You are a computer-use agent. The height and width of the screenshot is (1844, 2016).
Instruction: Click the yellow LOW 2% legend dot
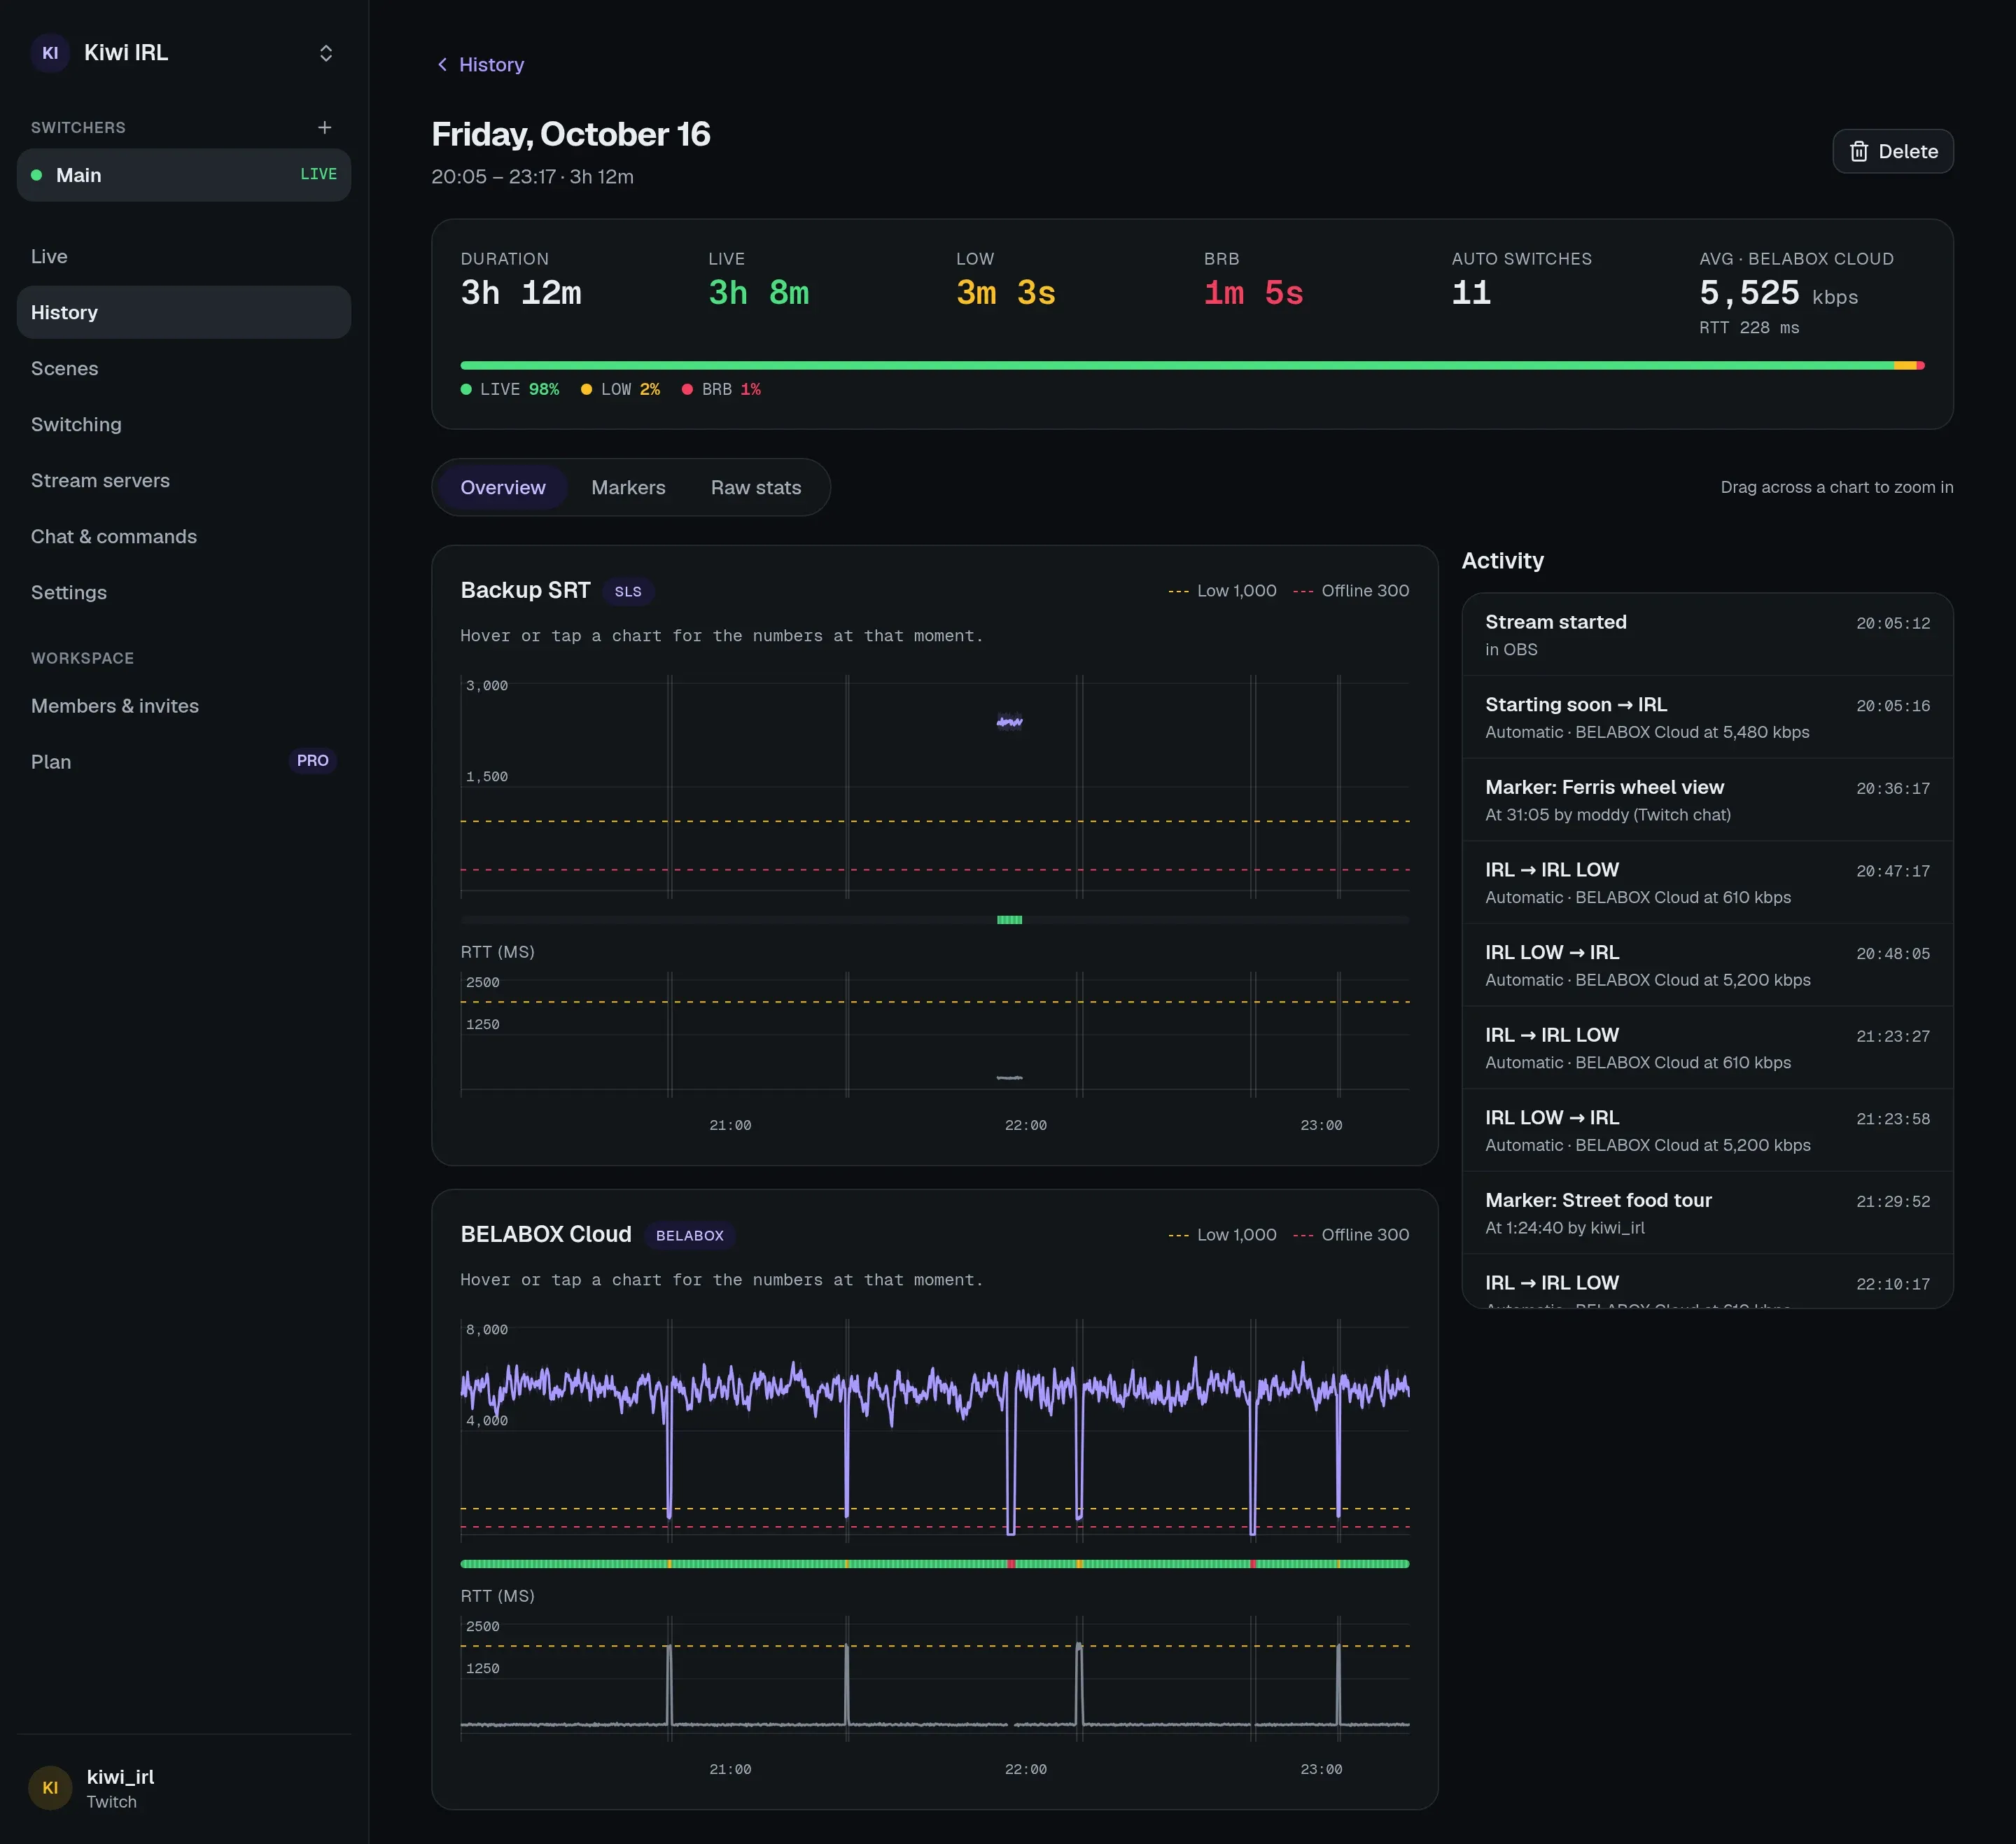tap(586, 389)
